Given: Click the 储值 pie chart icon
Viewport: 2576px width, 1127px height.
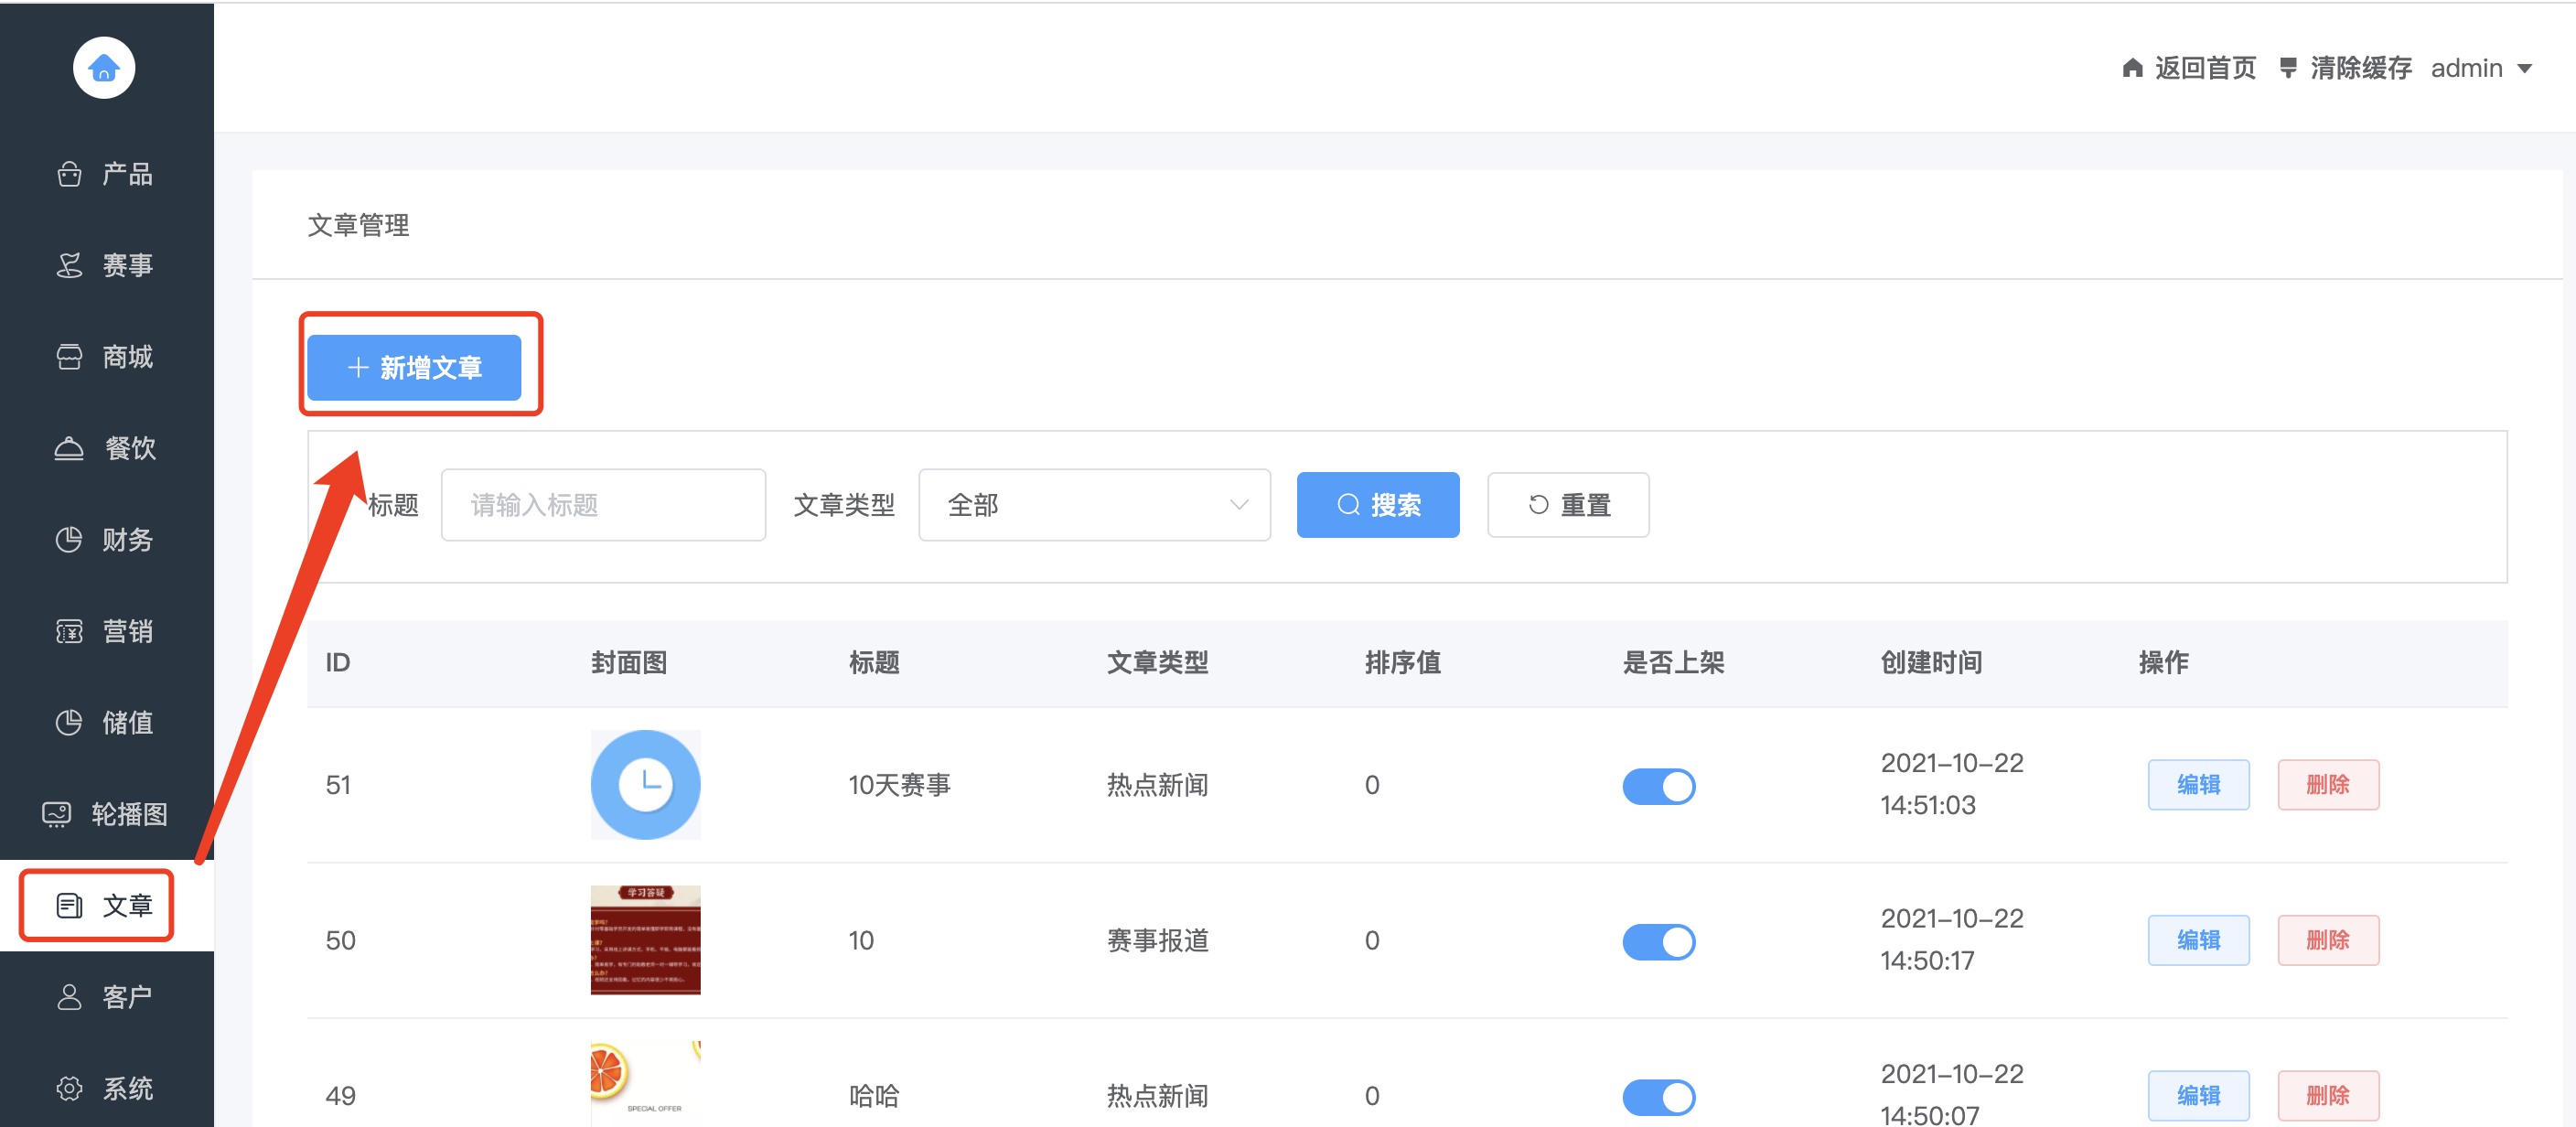Looking at the screenshot, I should tap(69, 723).
